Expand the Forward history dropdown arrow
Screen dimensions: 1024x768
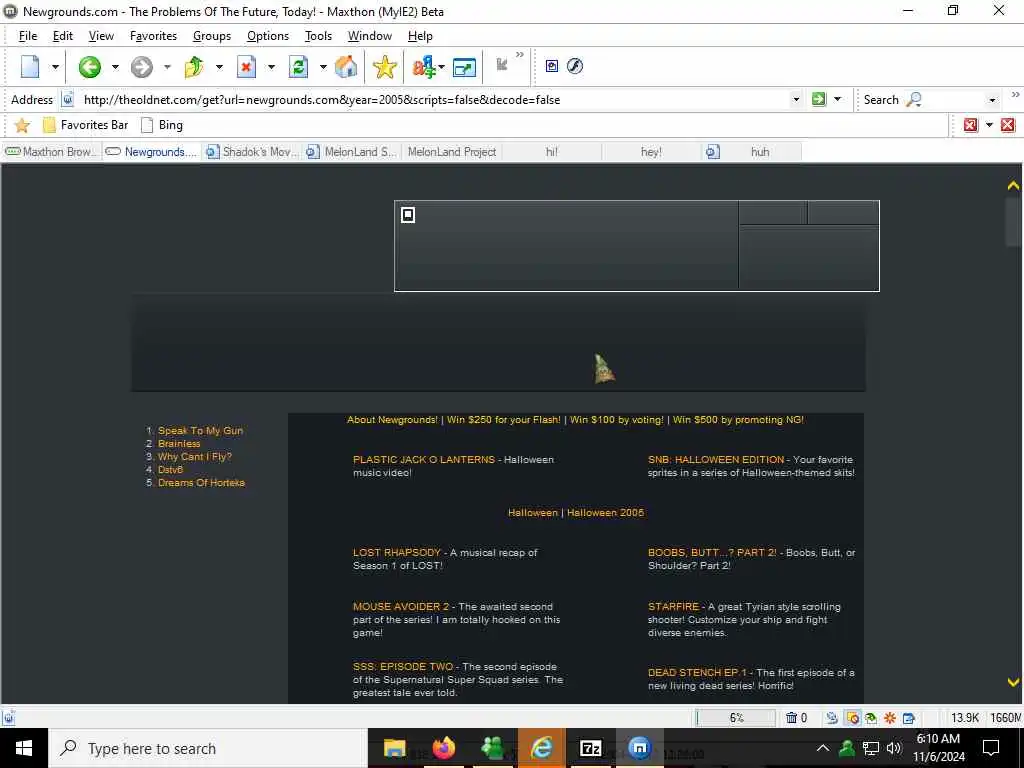coord(167,67)
